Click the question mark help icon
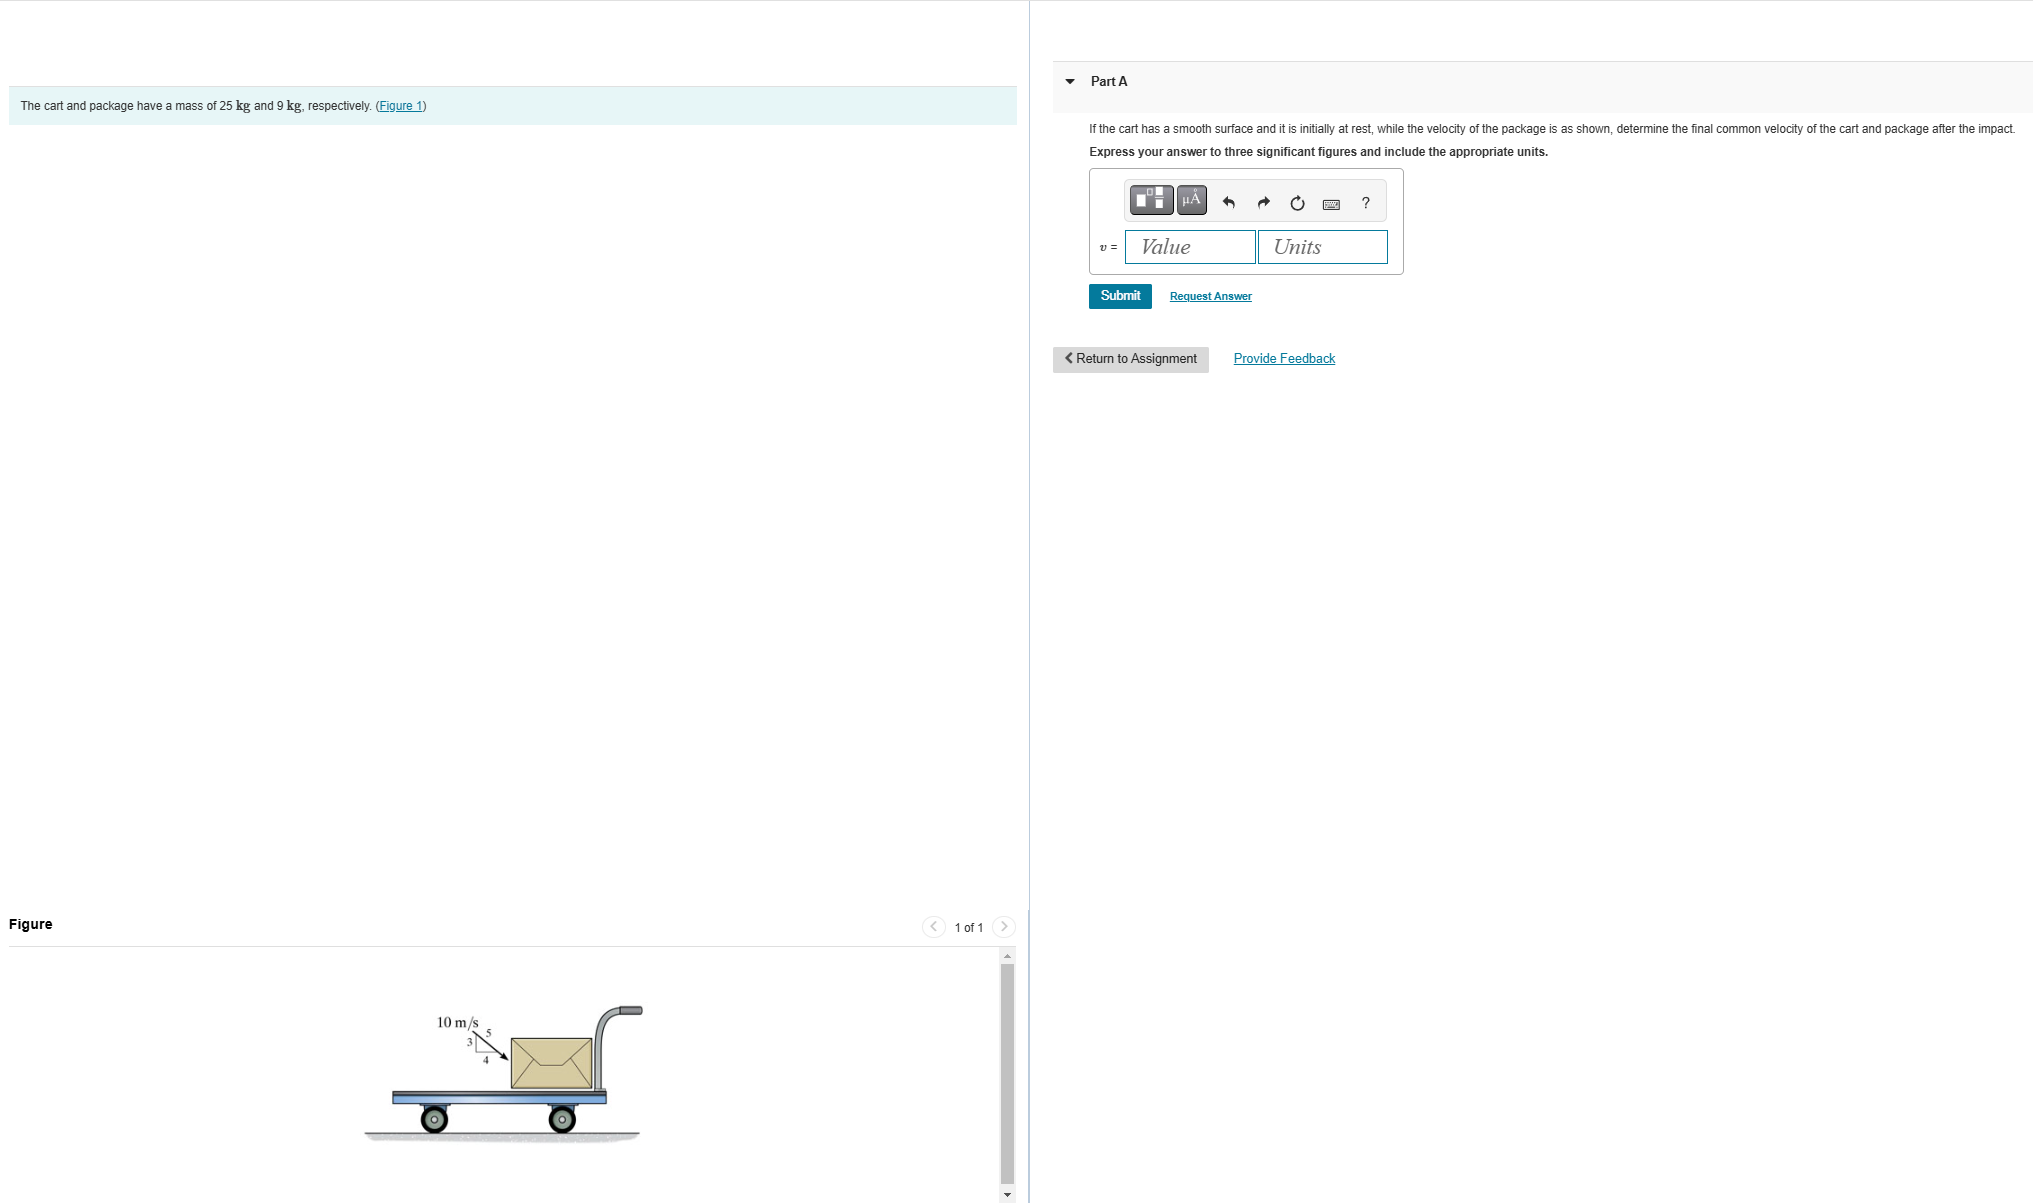2033x1203 pixels. click(1365, 202)
